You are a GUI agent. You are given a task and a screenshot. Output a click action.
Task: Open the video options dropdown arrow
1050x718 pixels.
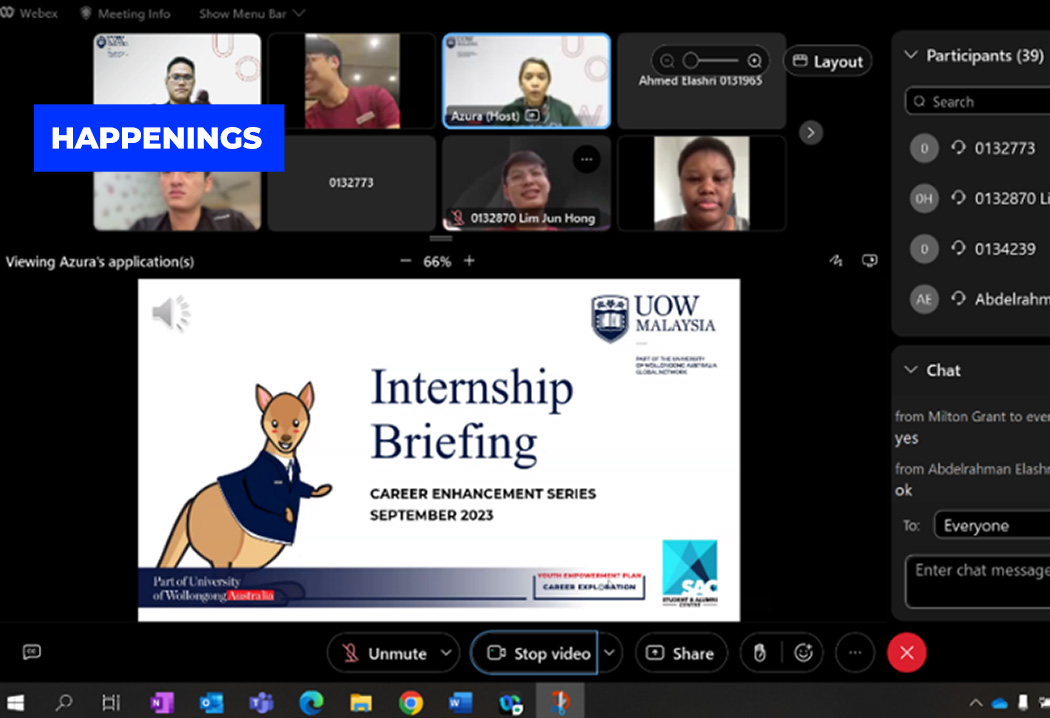tap(609, 653)
